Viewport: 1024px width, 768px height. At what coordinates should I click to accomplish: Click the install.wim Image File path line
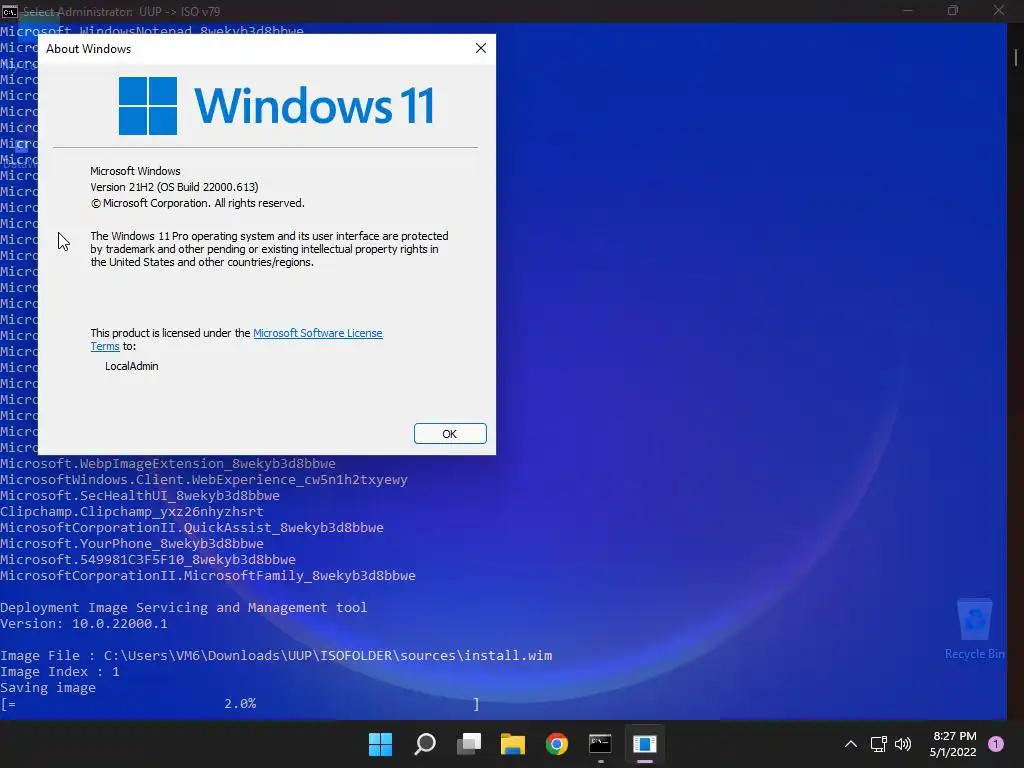tap(276, 656)
